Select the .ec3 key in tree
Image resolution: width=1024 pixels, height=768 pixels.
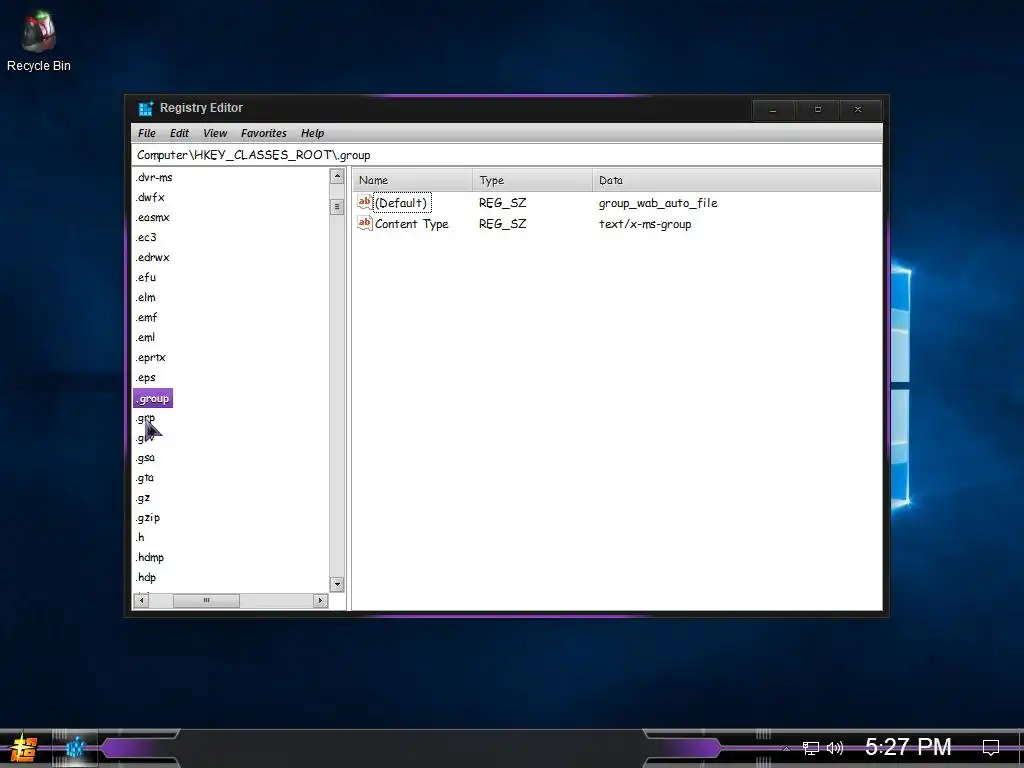coord(146,237)
